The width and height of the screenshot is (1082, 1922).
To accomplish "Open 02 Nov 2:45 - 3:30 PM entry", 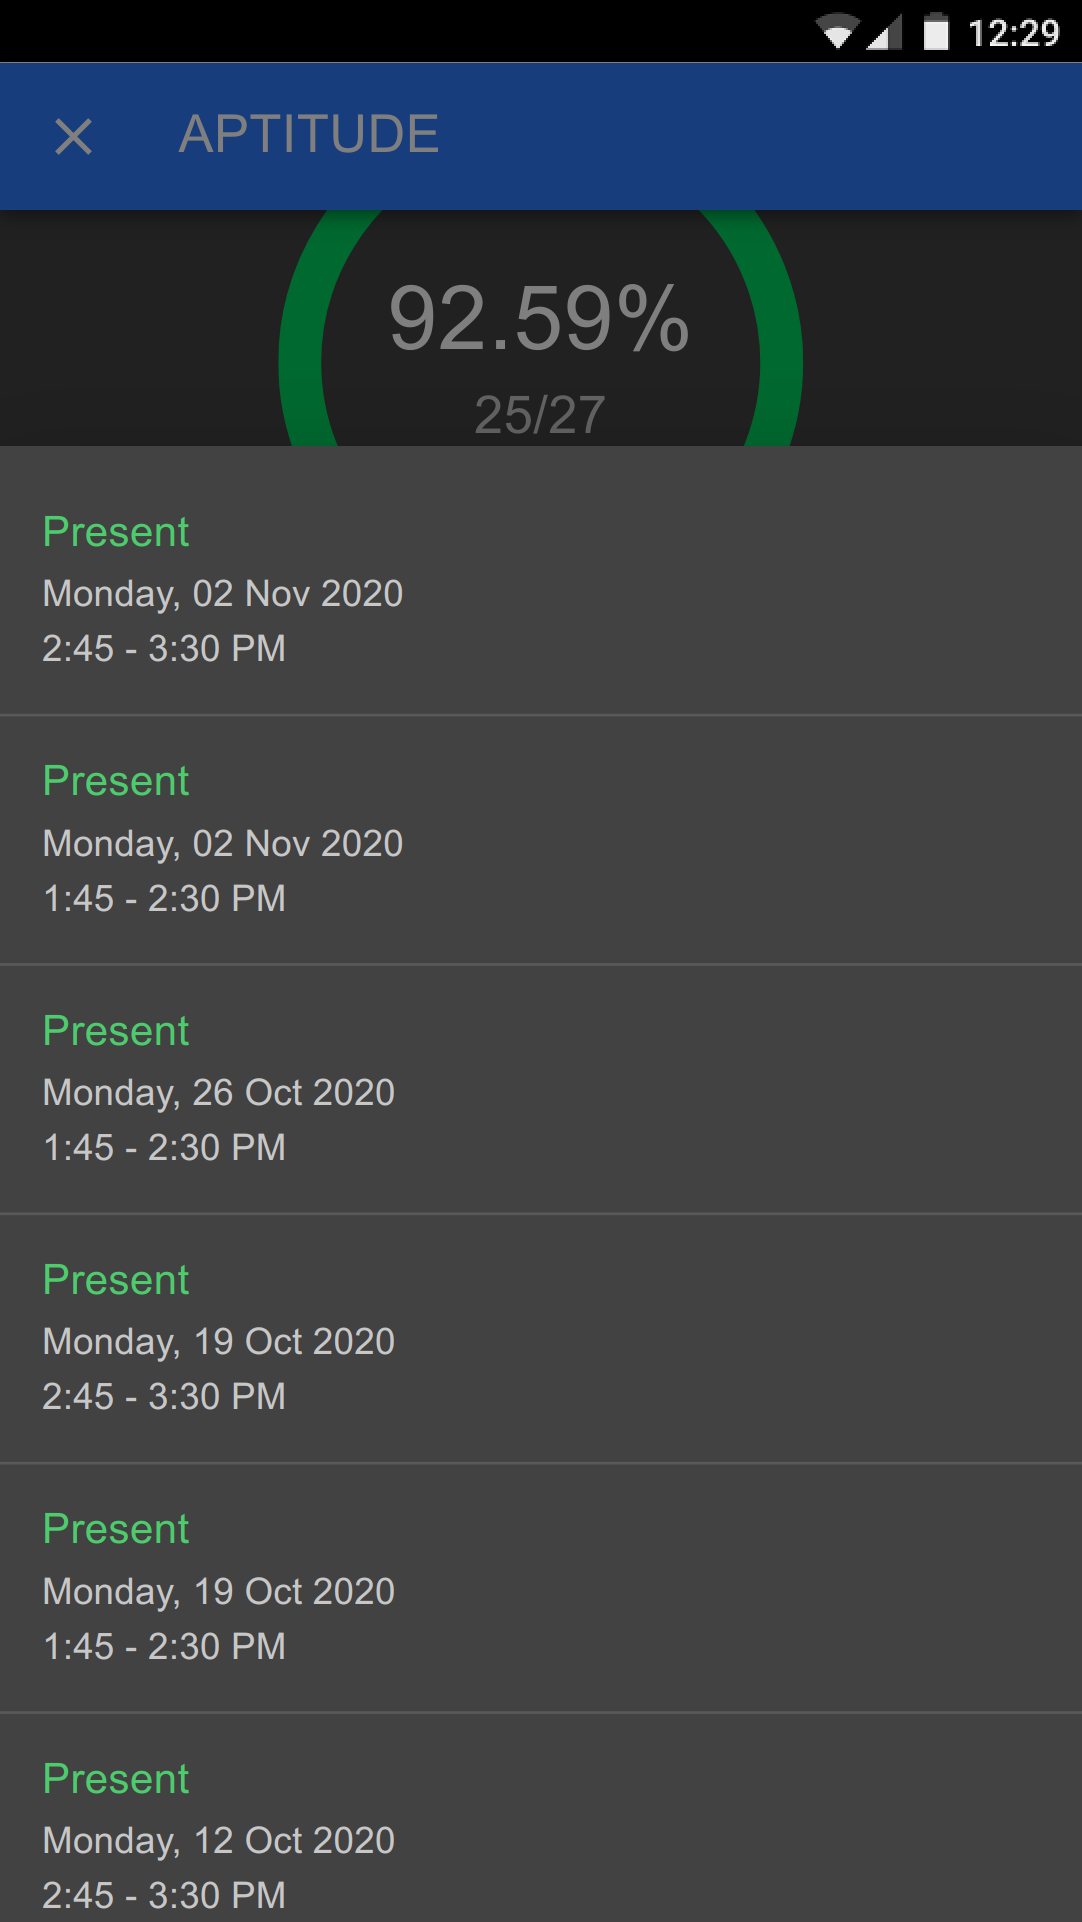I will [540, 590].
